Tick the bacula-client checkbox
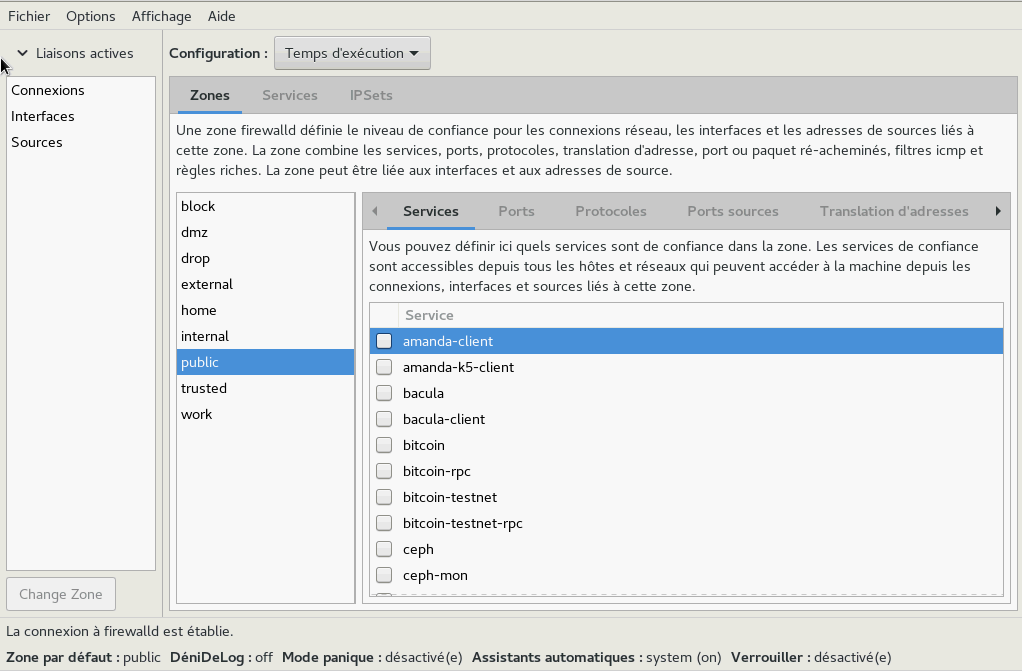The width and height of the screenshot is (1022, 671). point(384,419)
